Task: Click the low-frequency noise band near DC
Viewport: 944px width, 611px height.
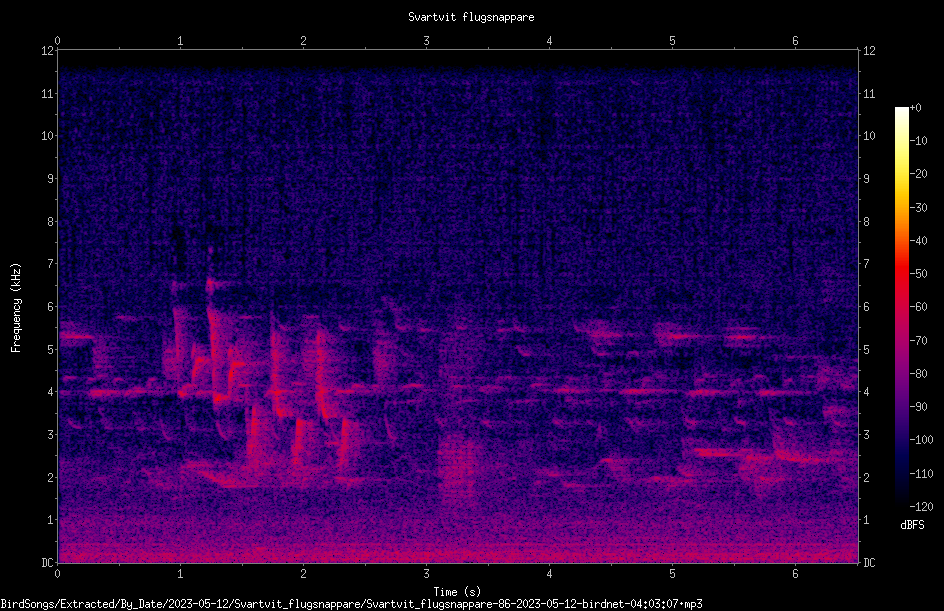Action: click(458, 551)
